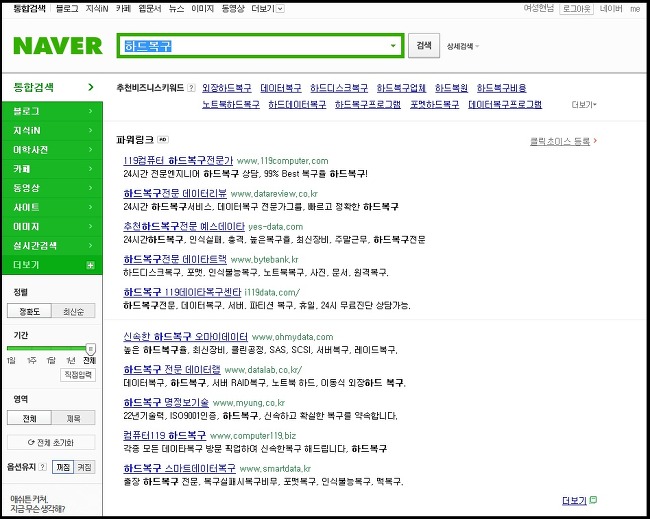The width and height of the screenshot is (650, 519).
Task: Open the 사이트 sidebar tab
Action: tap(52, 207)
